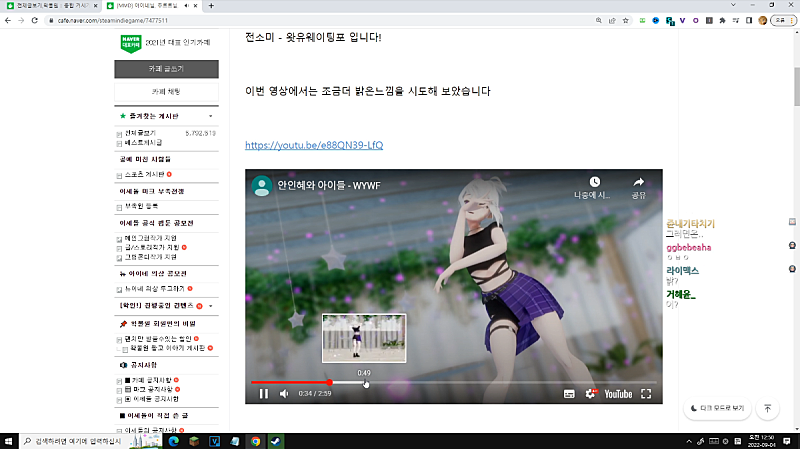The image size is (800, 449).
Task: Click the video channel avatar
Action: click(x=262, y=186)
